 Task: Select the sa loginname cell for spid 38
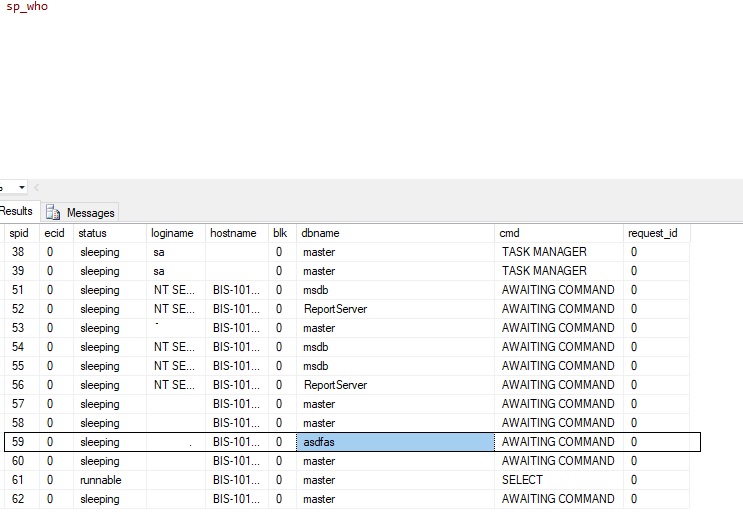(159, 252)
